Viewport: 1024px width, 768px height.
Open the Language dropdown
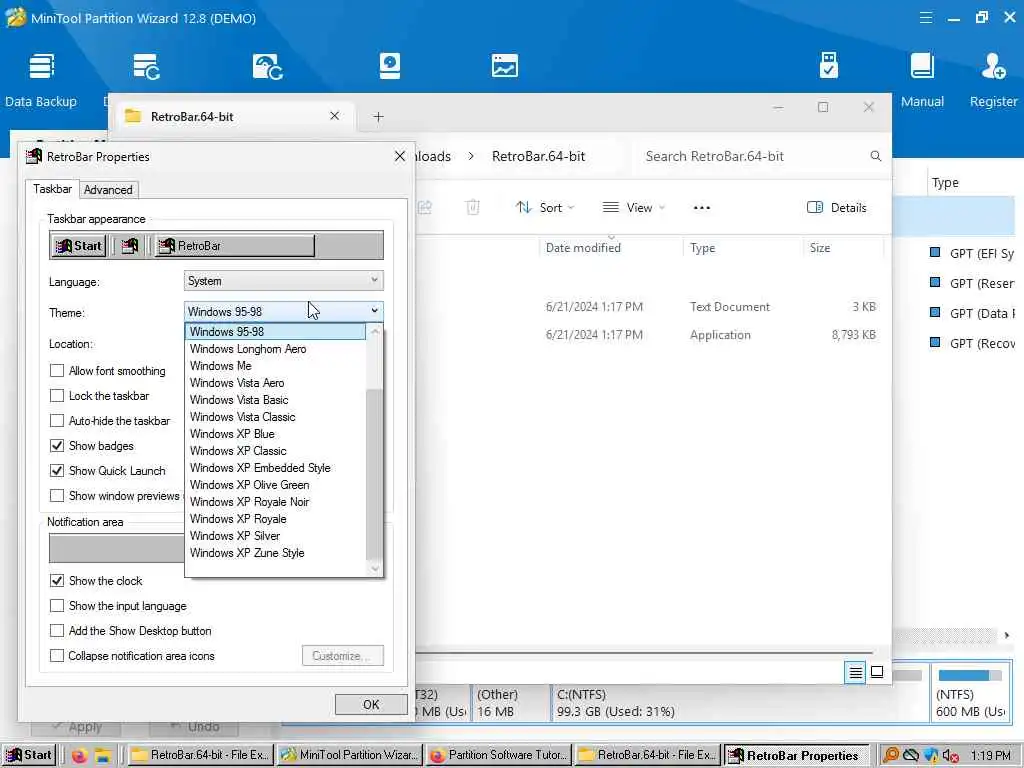pos(283,281)
